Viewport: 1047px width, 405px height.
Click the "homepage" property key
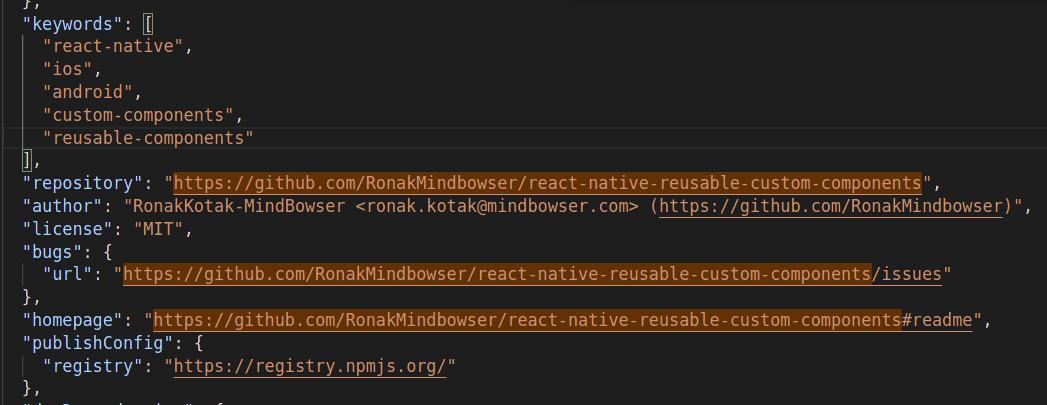(73, 320)
